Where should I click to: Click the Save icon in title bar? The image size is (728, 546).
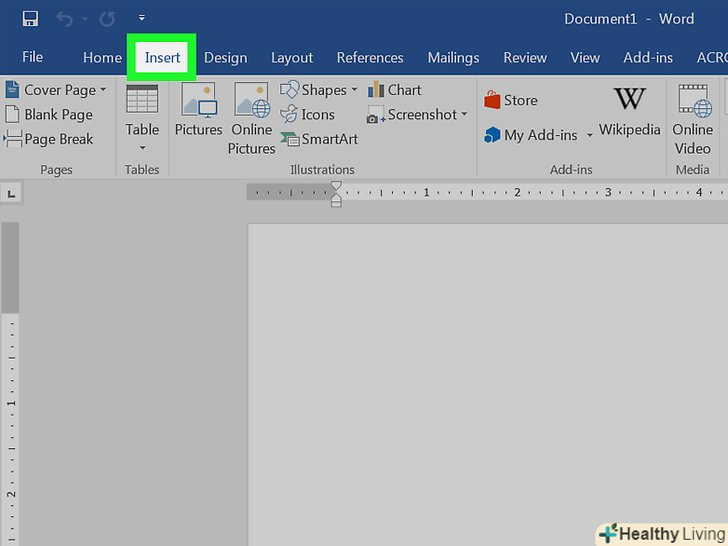click(x=30, y=18)
